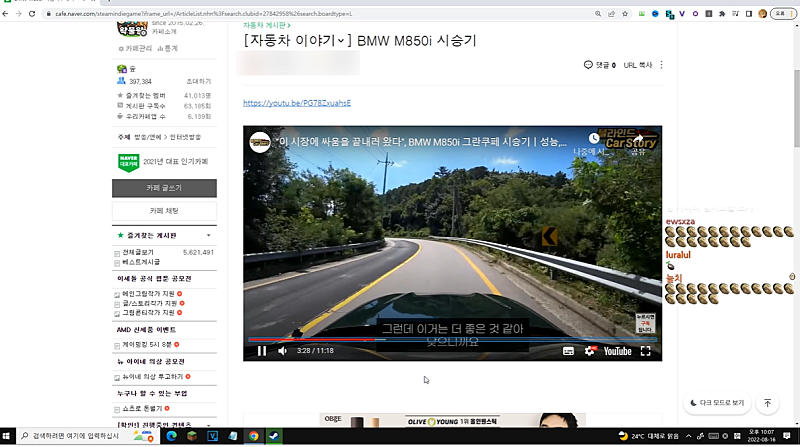The image size is (800, 447).
Task: Open 카페관리 settings link
Action: tap(135, 48)
